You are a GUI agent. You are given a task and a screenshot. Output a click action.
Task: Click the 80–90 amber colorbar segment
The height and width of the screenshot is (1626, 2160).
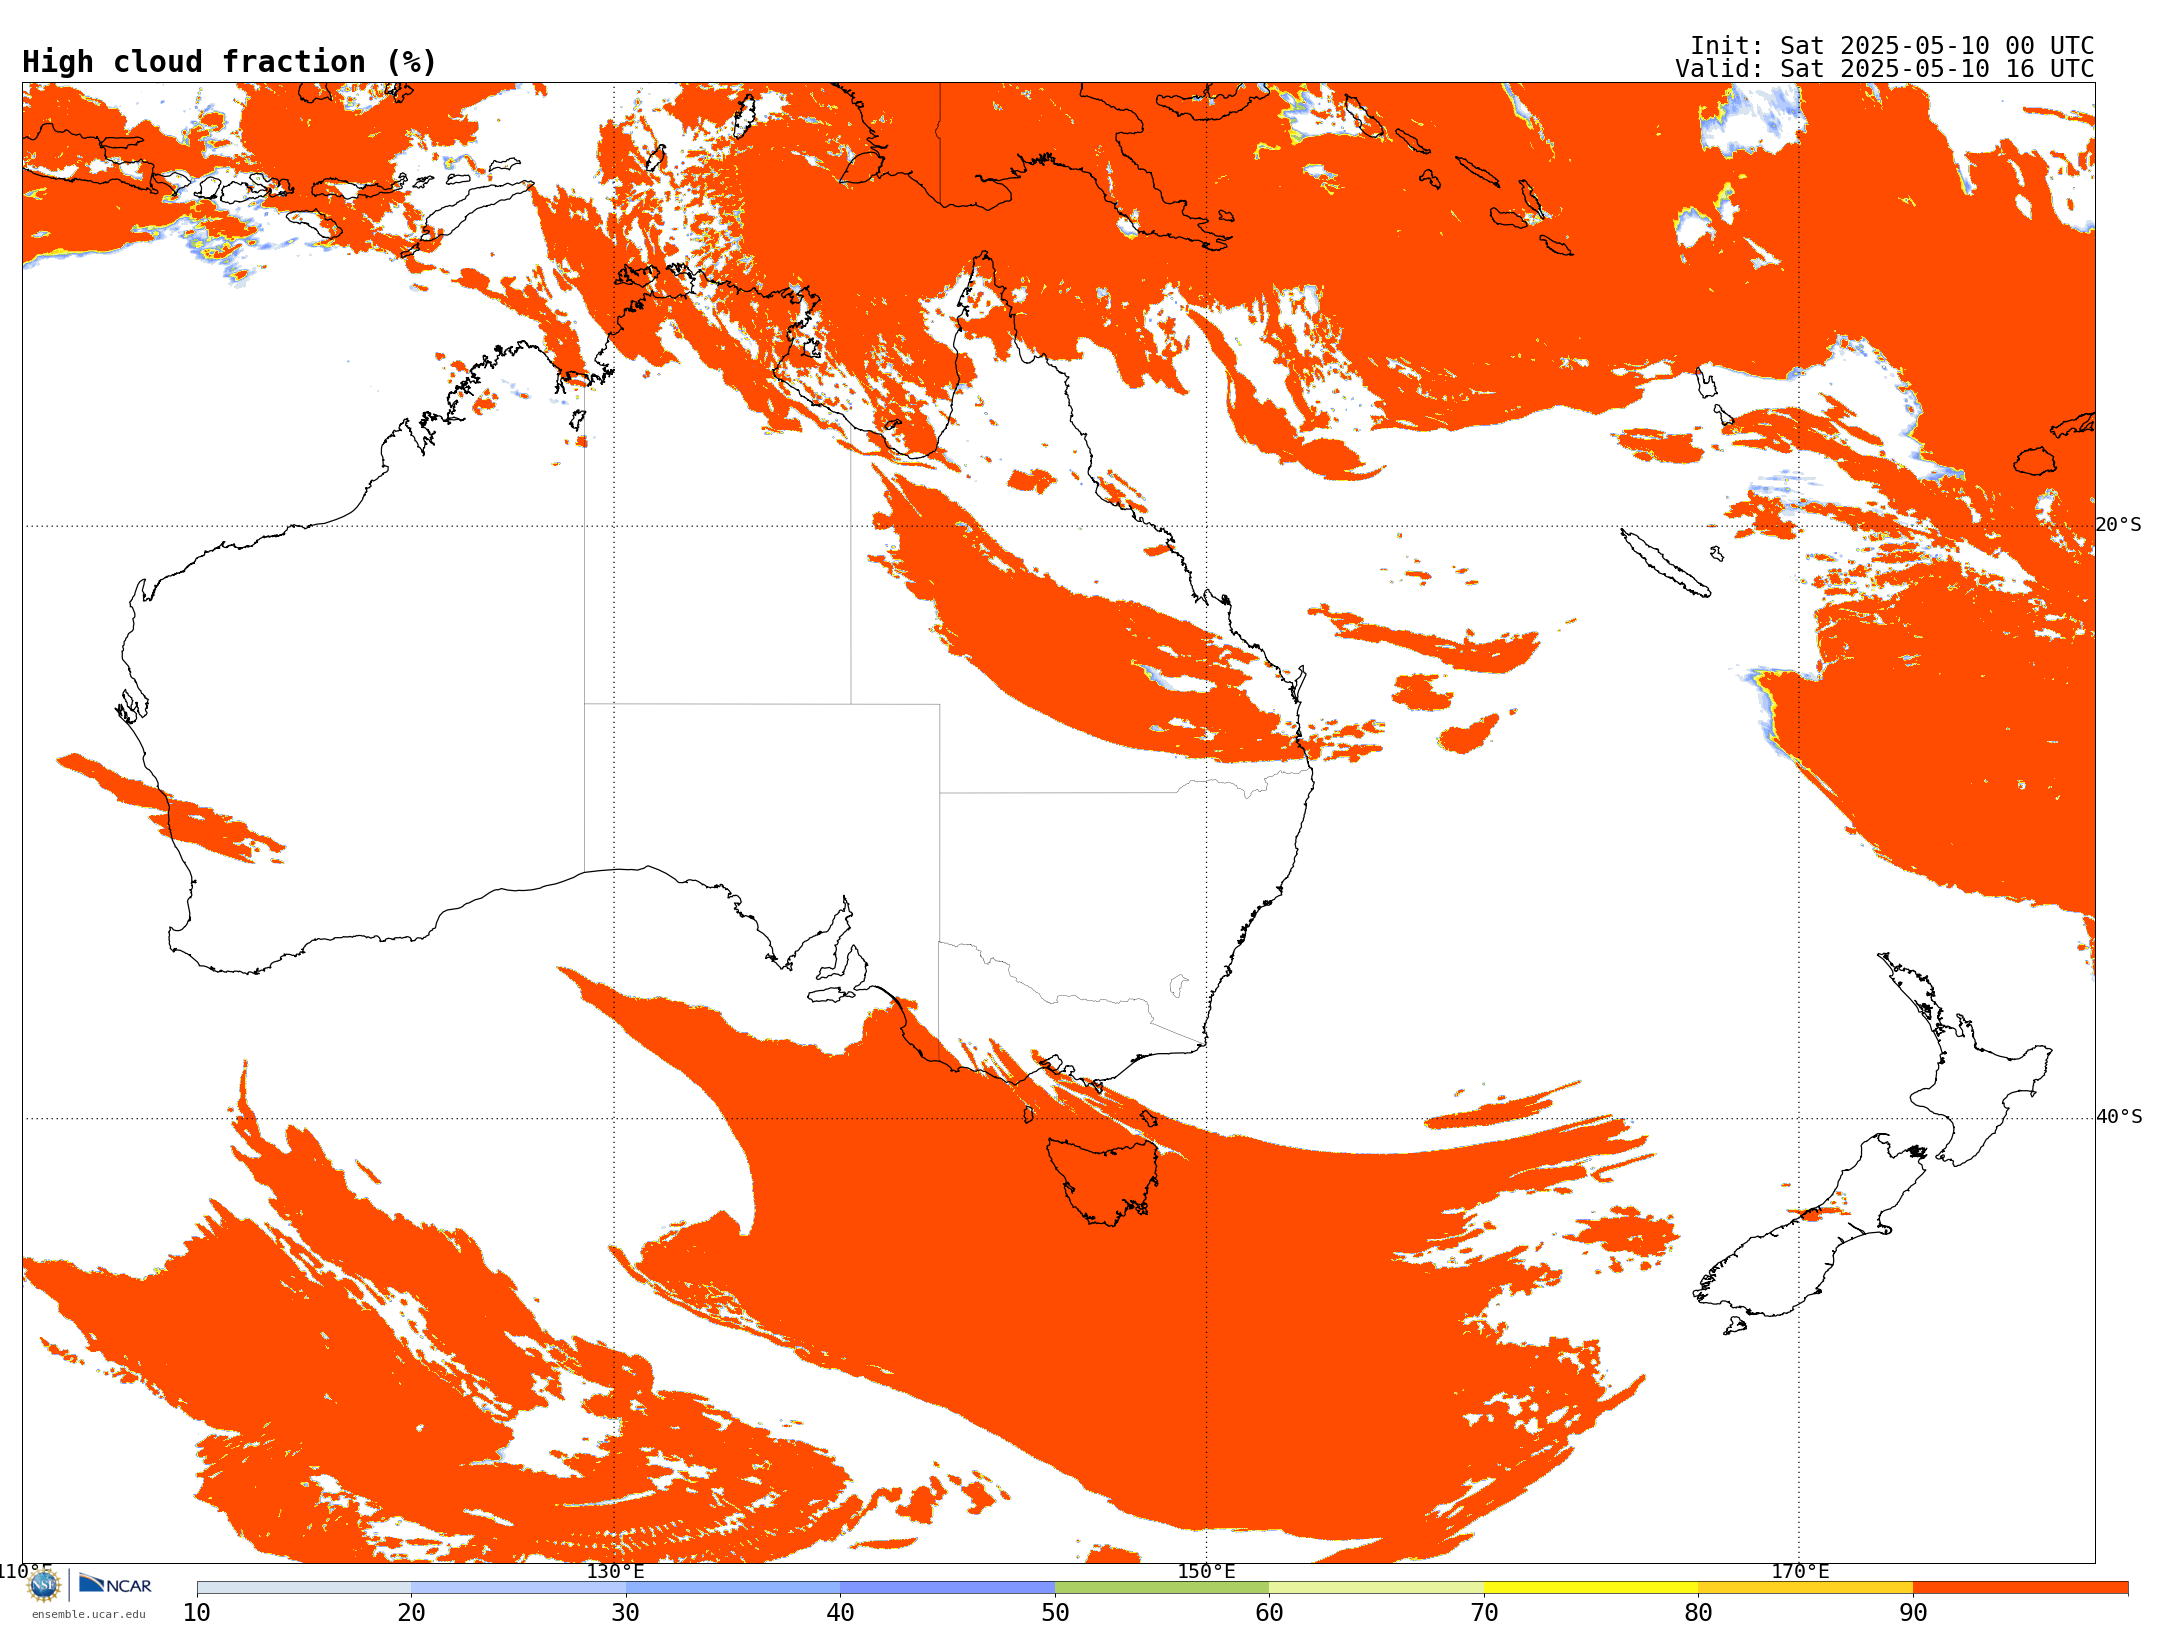1805,1588
